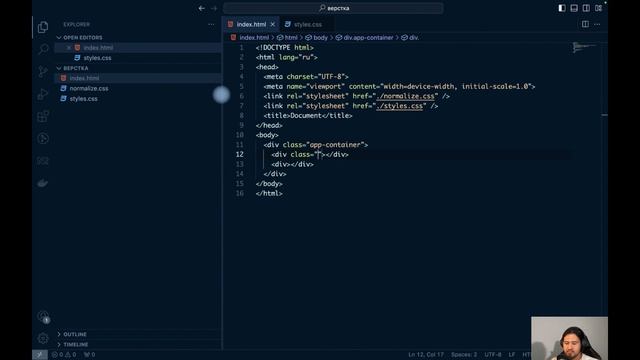Open normalize.css in the file tree
Screen dimensions: 640x360
pos(89,88)
